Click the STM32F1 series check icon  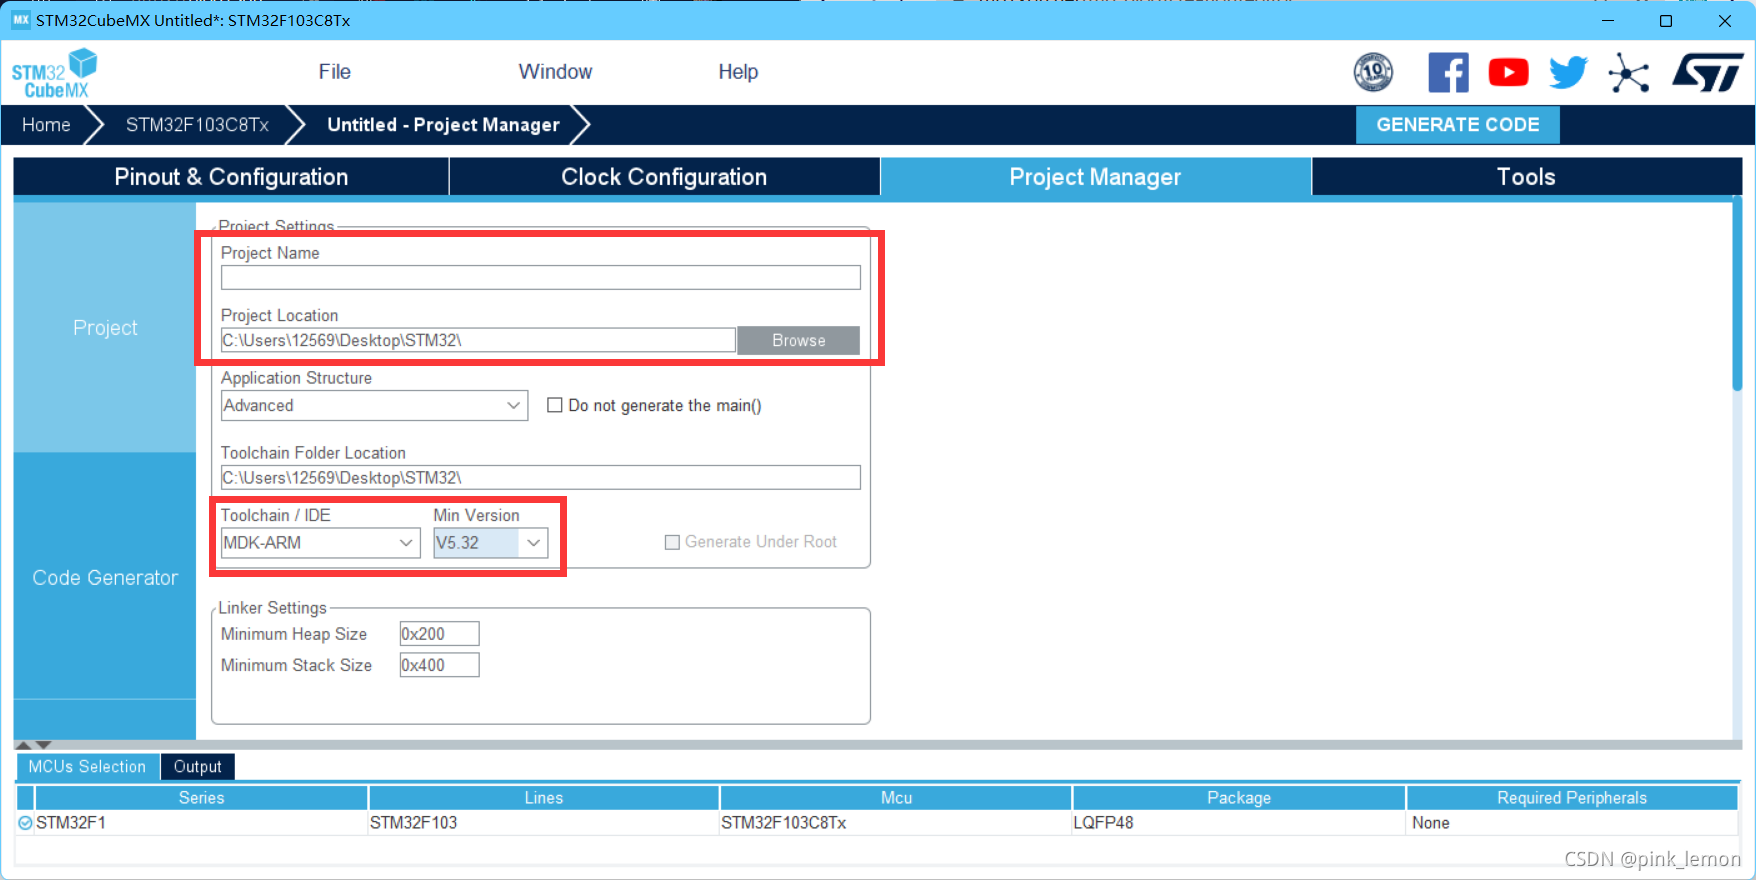[x=25, y=823]
